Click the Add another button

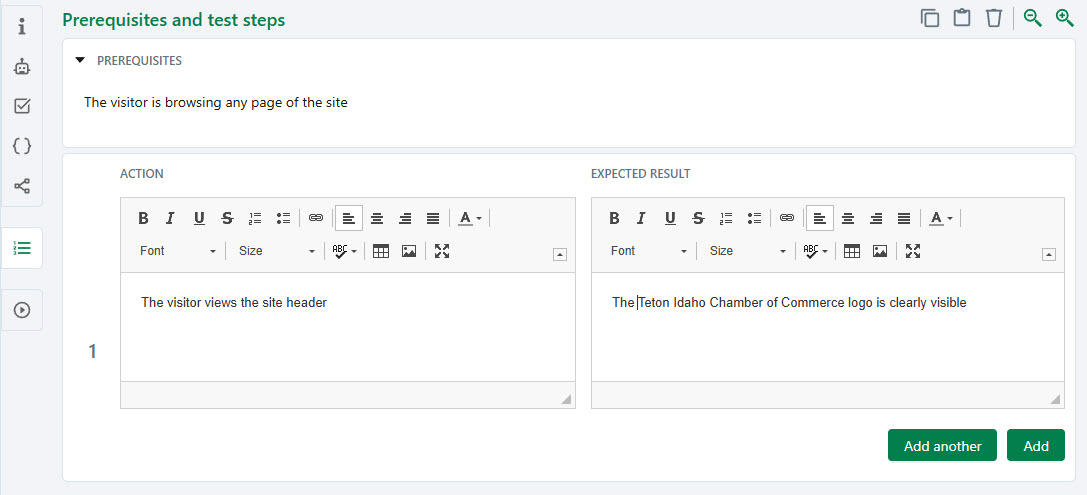click(942, 446)
